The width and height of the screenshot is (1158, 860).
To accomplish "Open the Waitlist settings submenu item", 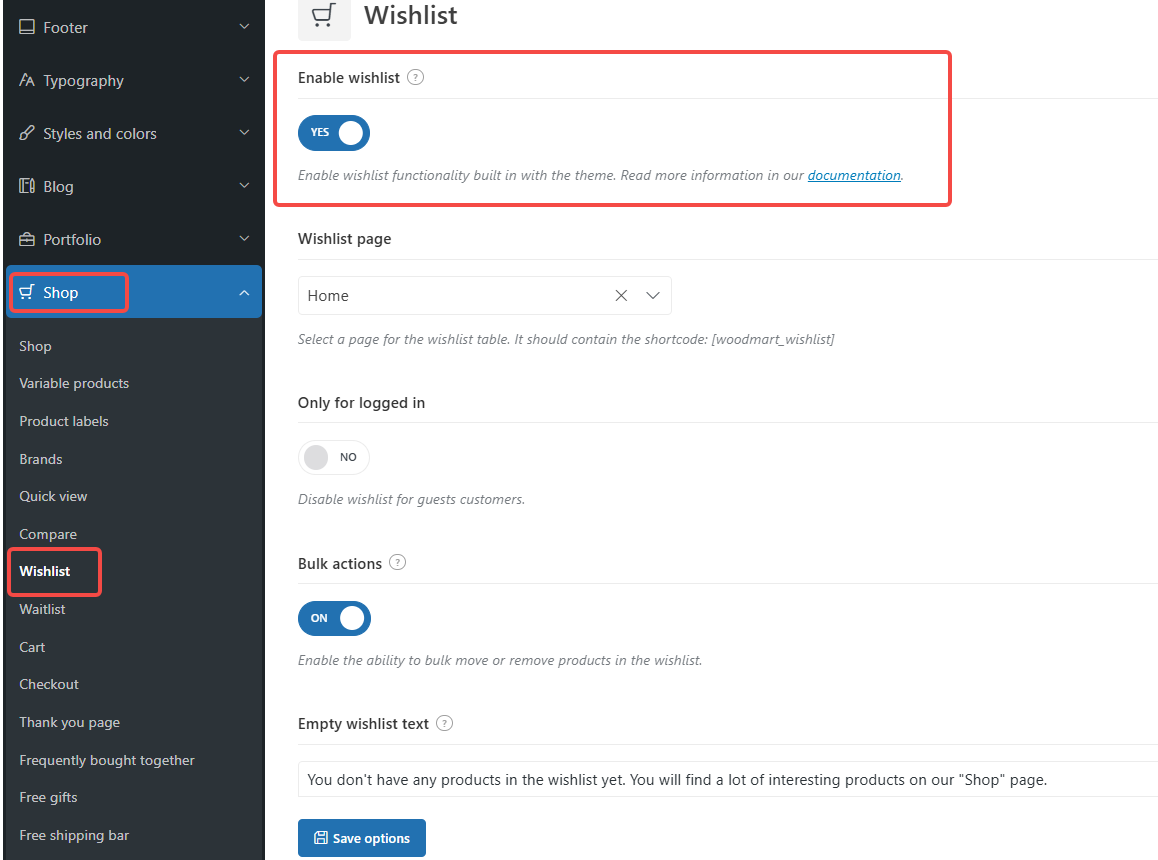I will click(42, 609).
